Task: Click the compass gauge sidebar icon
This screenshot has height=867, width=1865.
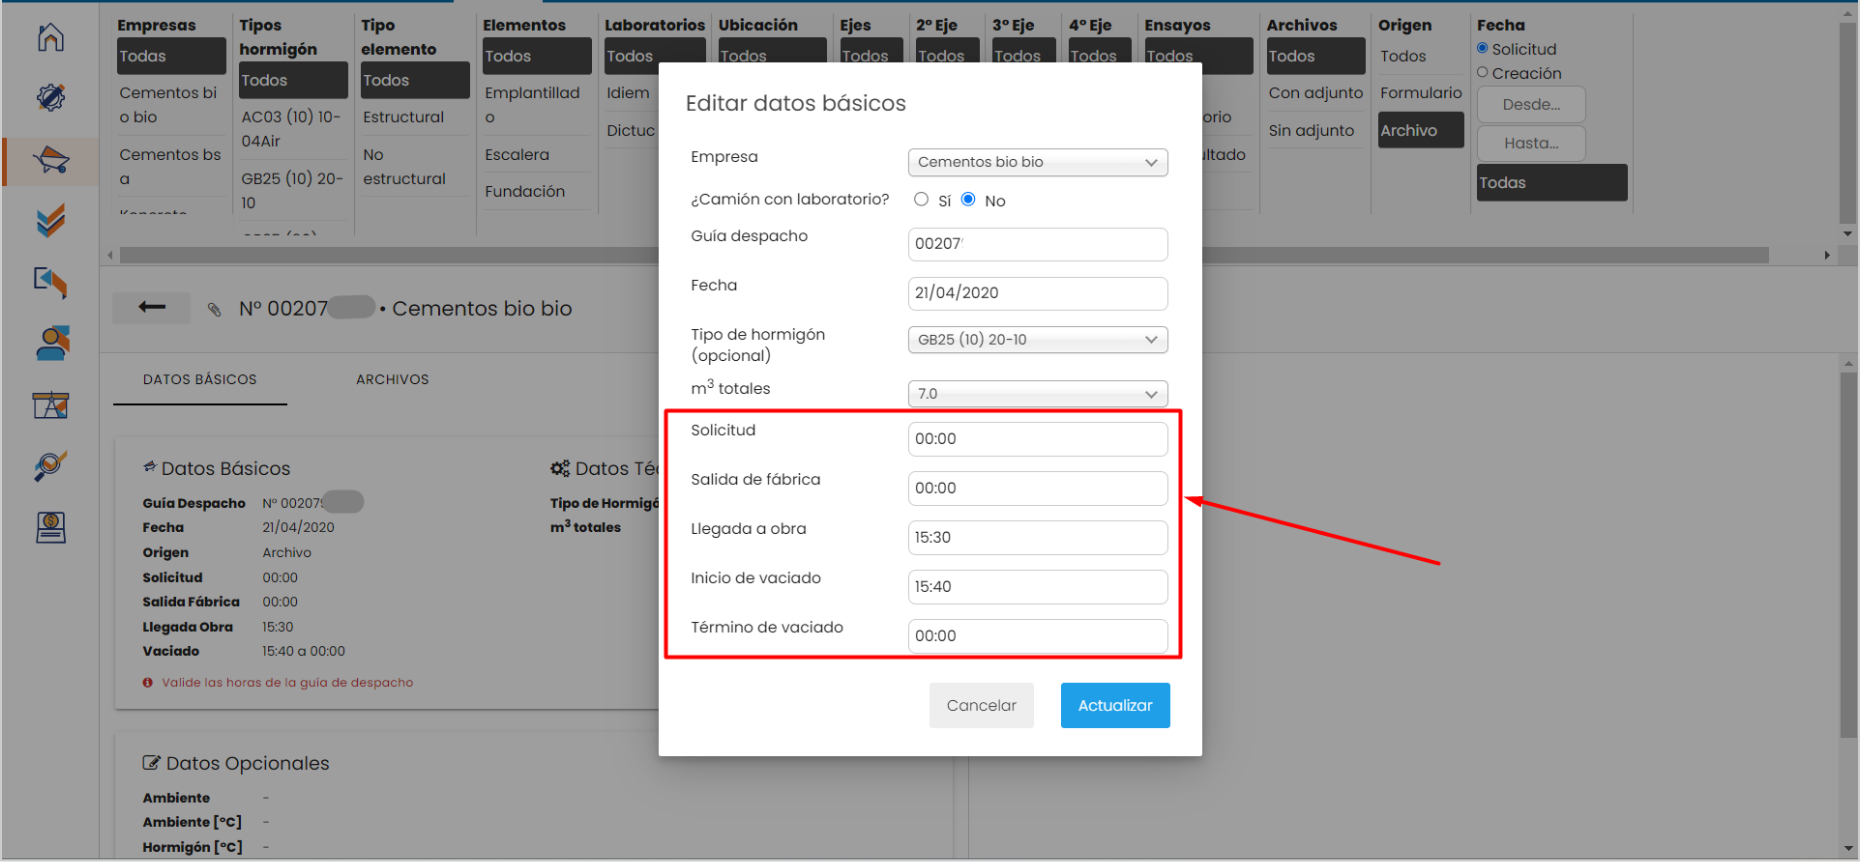Action: (51, 98)
